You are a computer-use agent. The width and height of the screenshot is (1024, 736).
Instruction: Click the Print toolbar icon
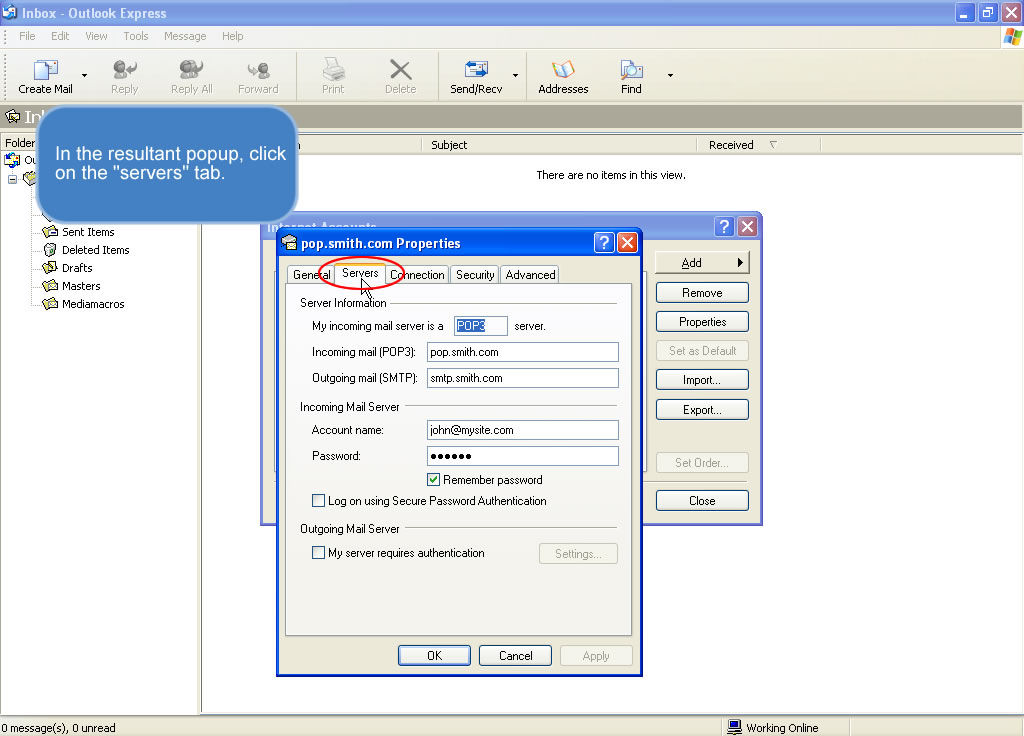pos(333,71)
